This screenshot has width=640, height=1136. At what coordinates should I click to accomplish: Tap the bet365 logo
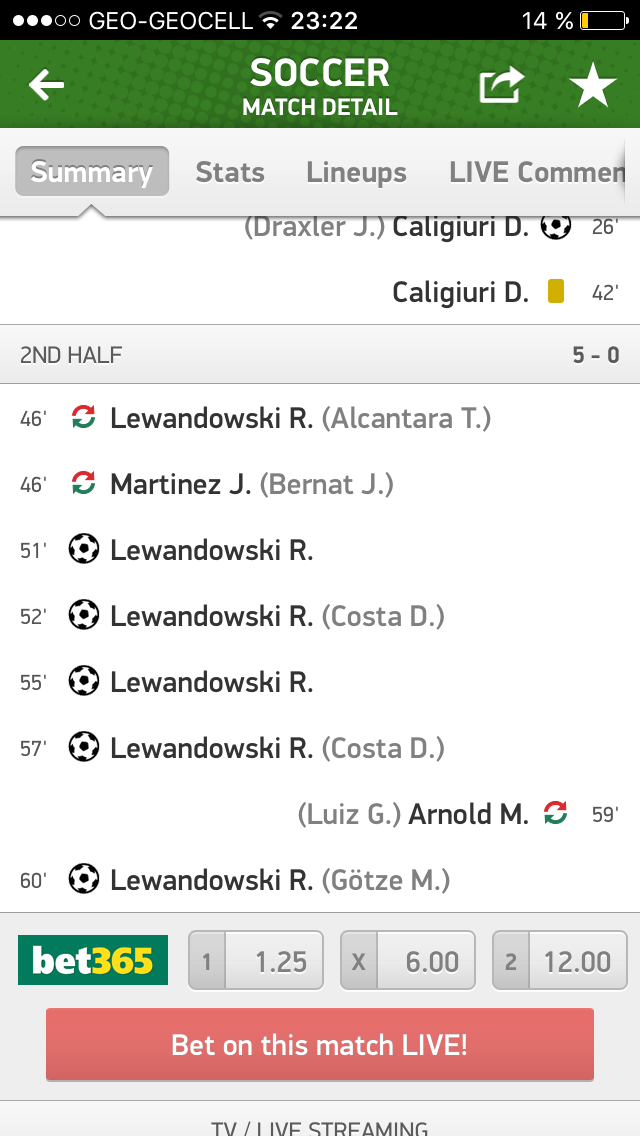pos(93,960)
